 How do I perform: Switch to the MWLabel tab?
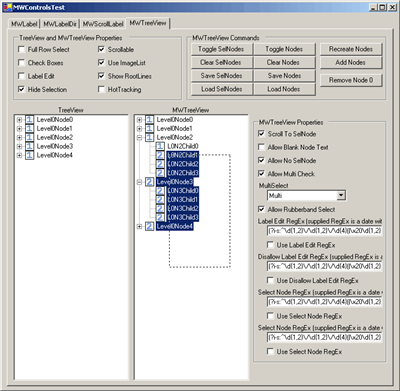click(24, 24)
